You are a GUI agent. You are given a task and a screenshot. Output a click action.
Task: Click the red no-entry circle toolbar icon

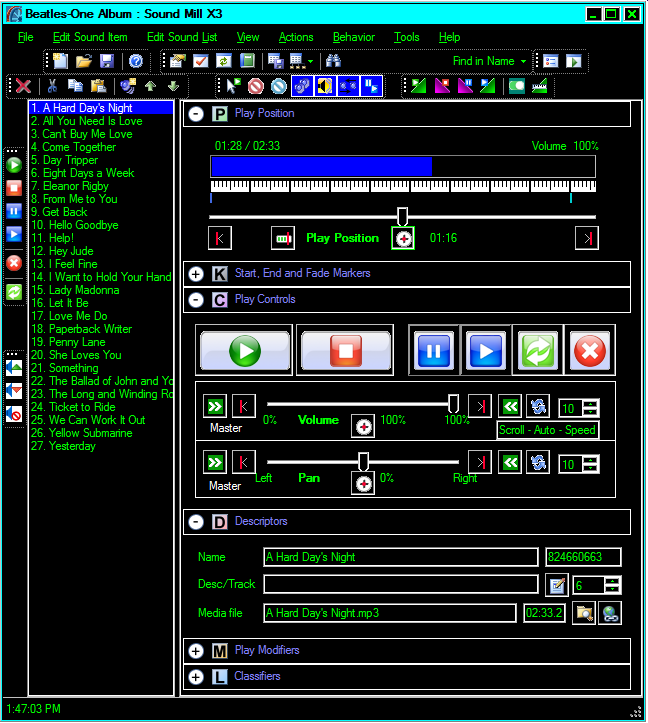pyautogui.click(x=256, y=86)
